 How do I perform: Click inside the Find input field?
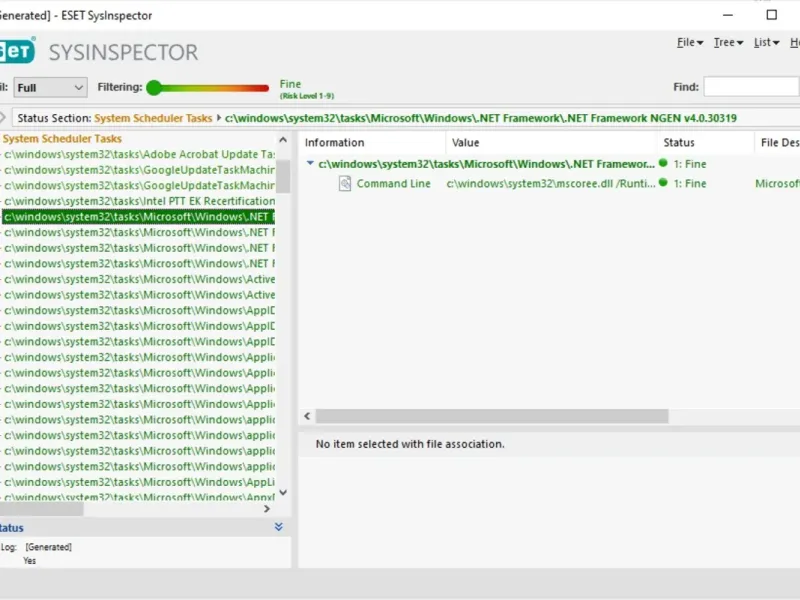pos(751,87)
